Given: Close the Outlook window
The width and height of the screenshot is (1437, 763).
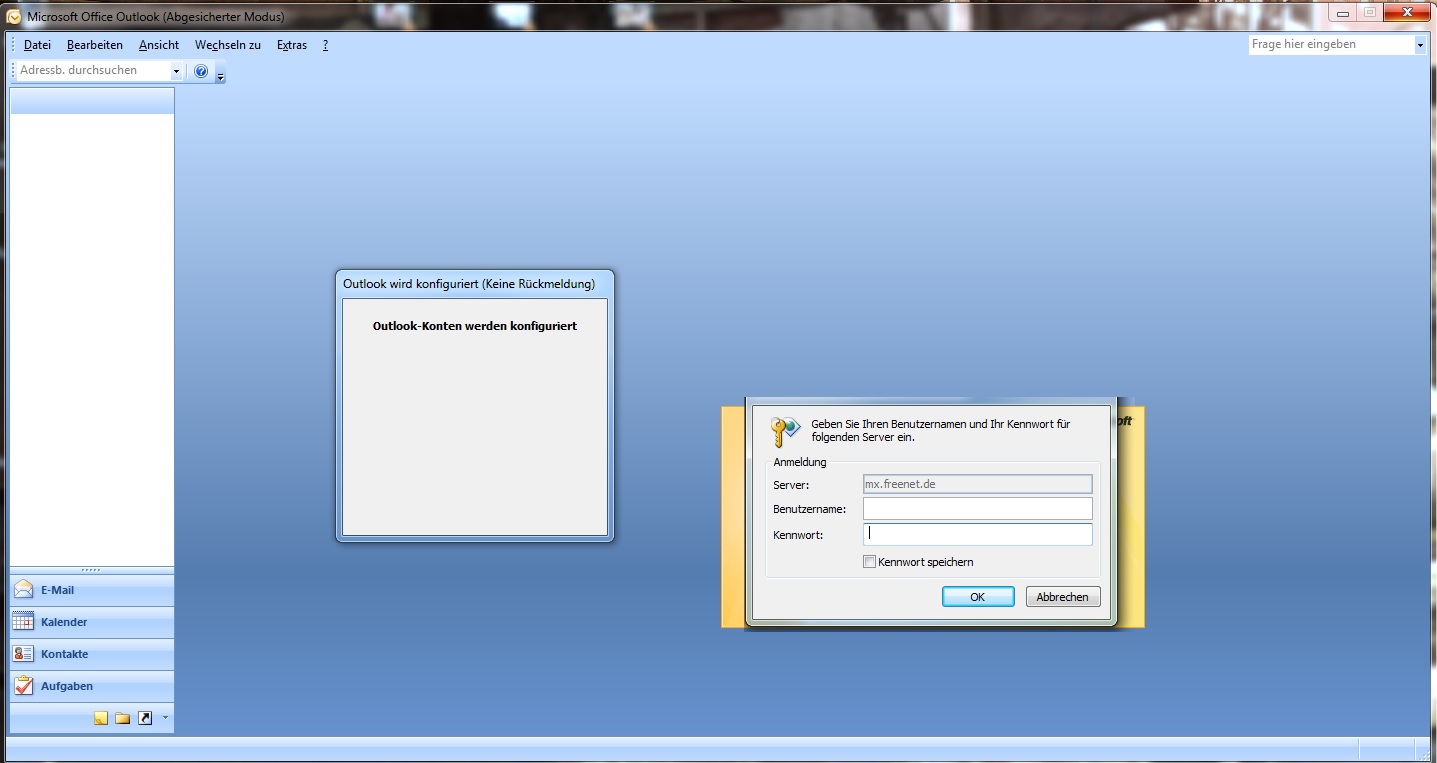Looking at the screenshot, I should tap(1406, 13).
